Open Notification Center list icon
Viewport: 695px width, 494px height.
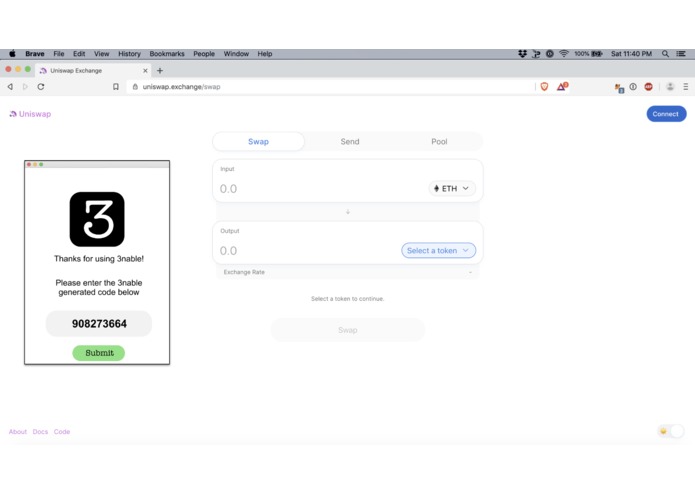coord(681,54)
